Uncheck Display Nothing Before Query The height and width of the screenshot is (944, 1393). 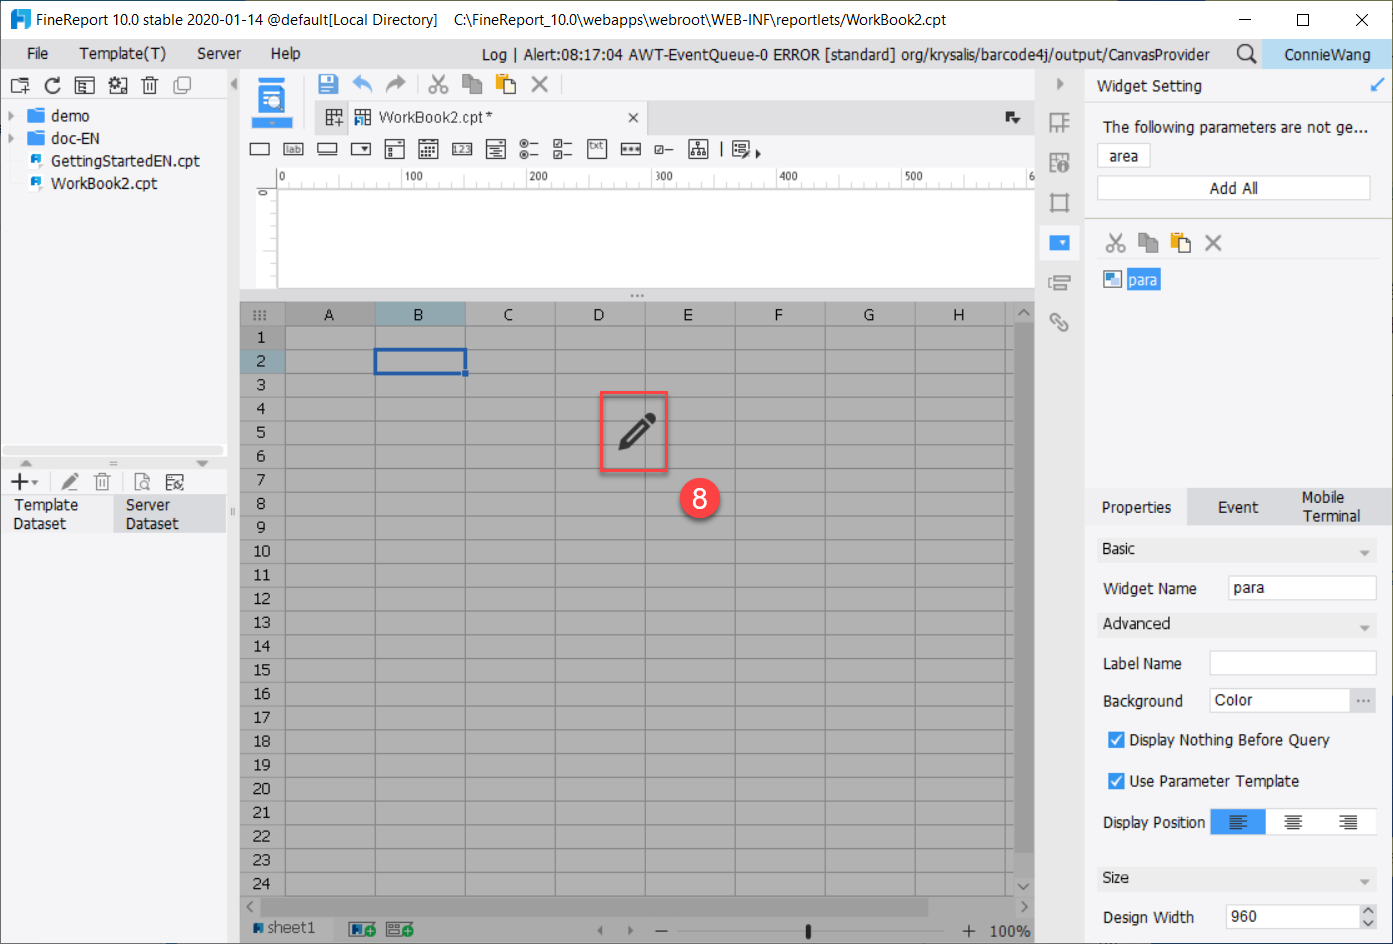tap(1116, 740)
